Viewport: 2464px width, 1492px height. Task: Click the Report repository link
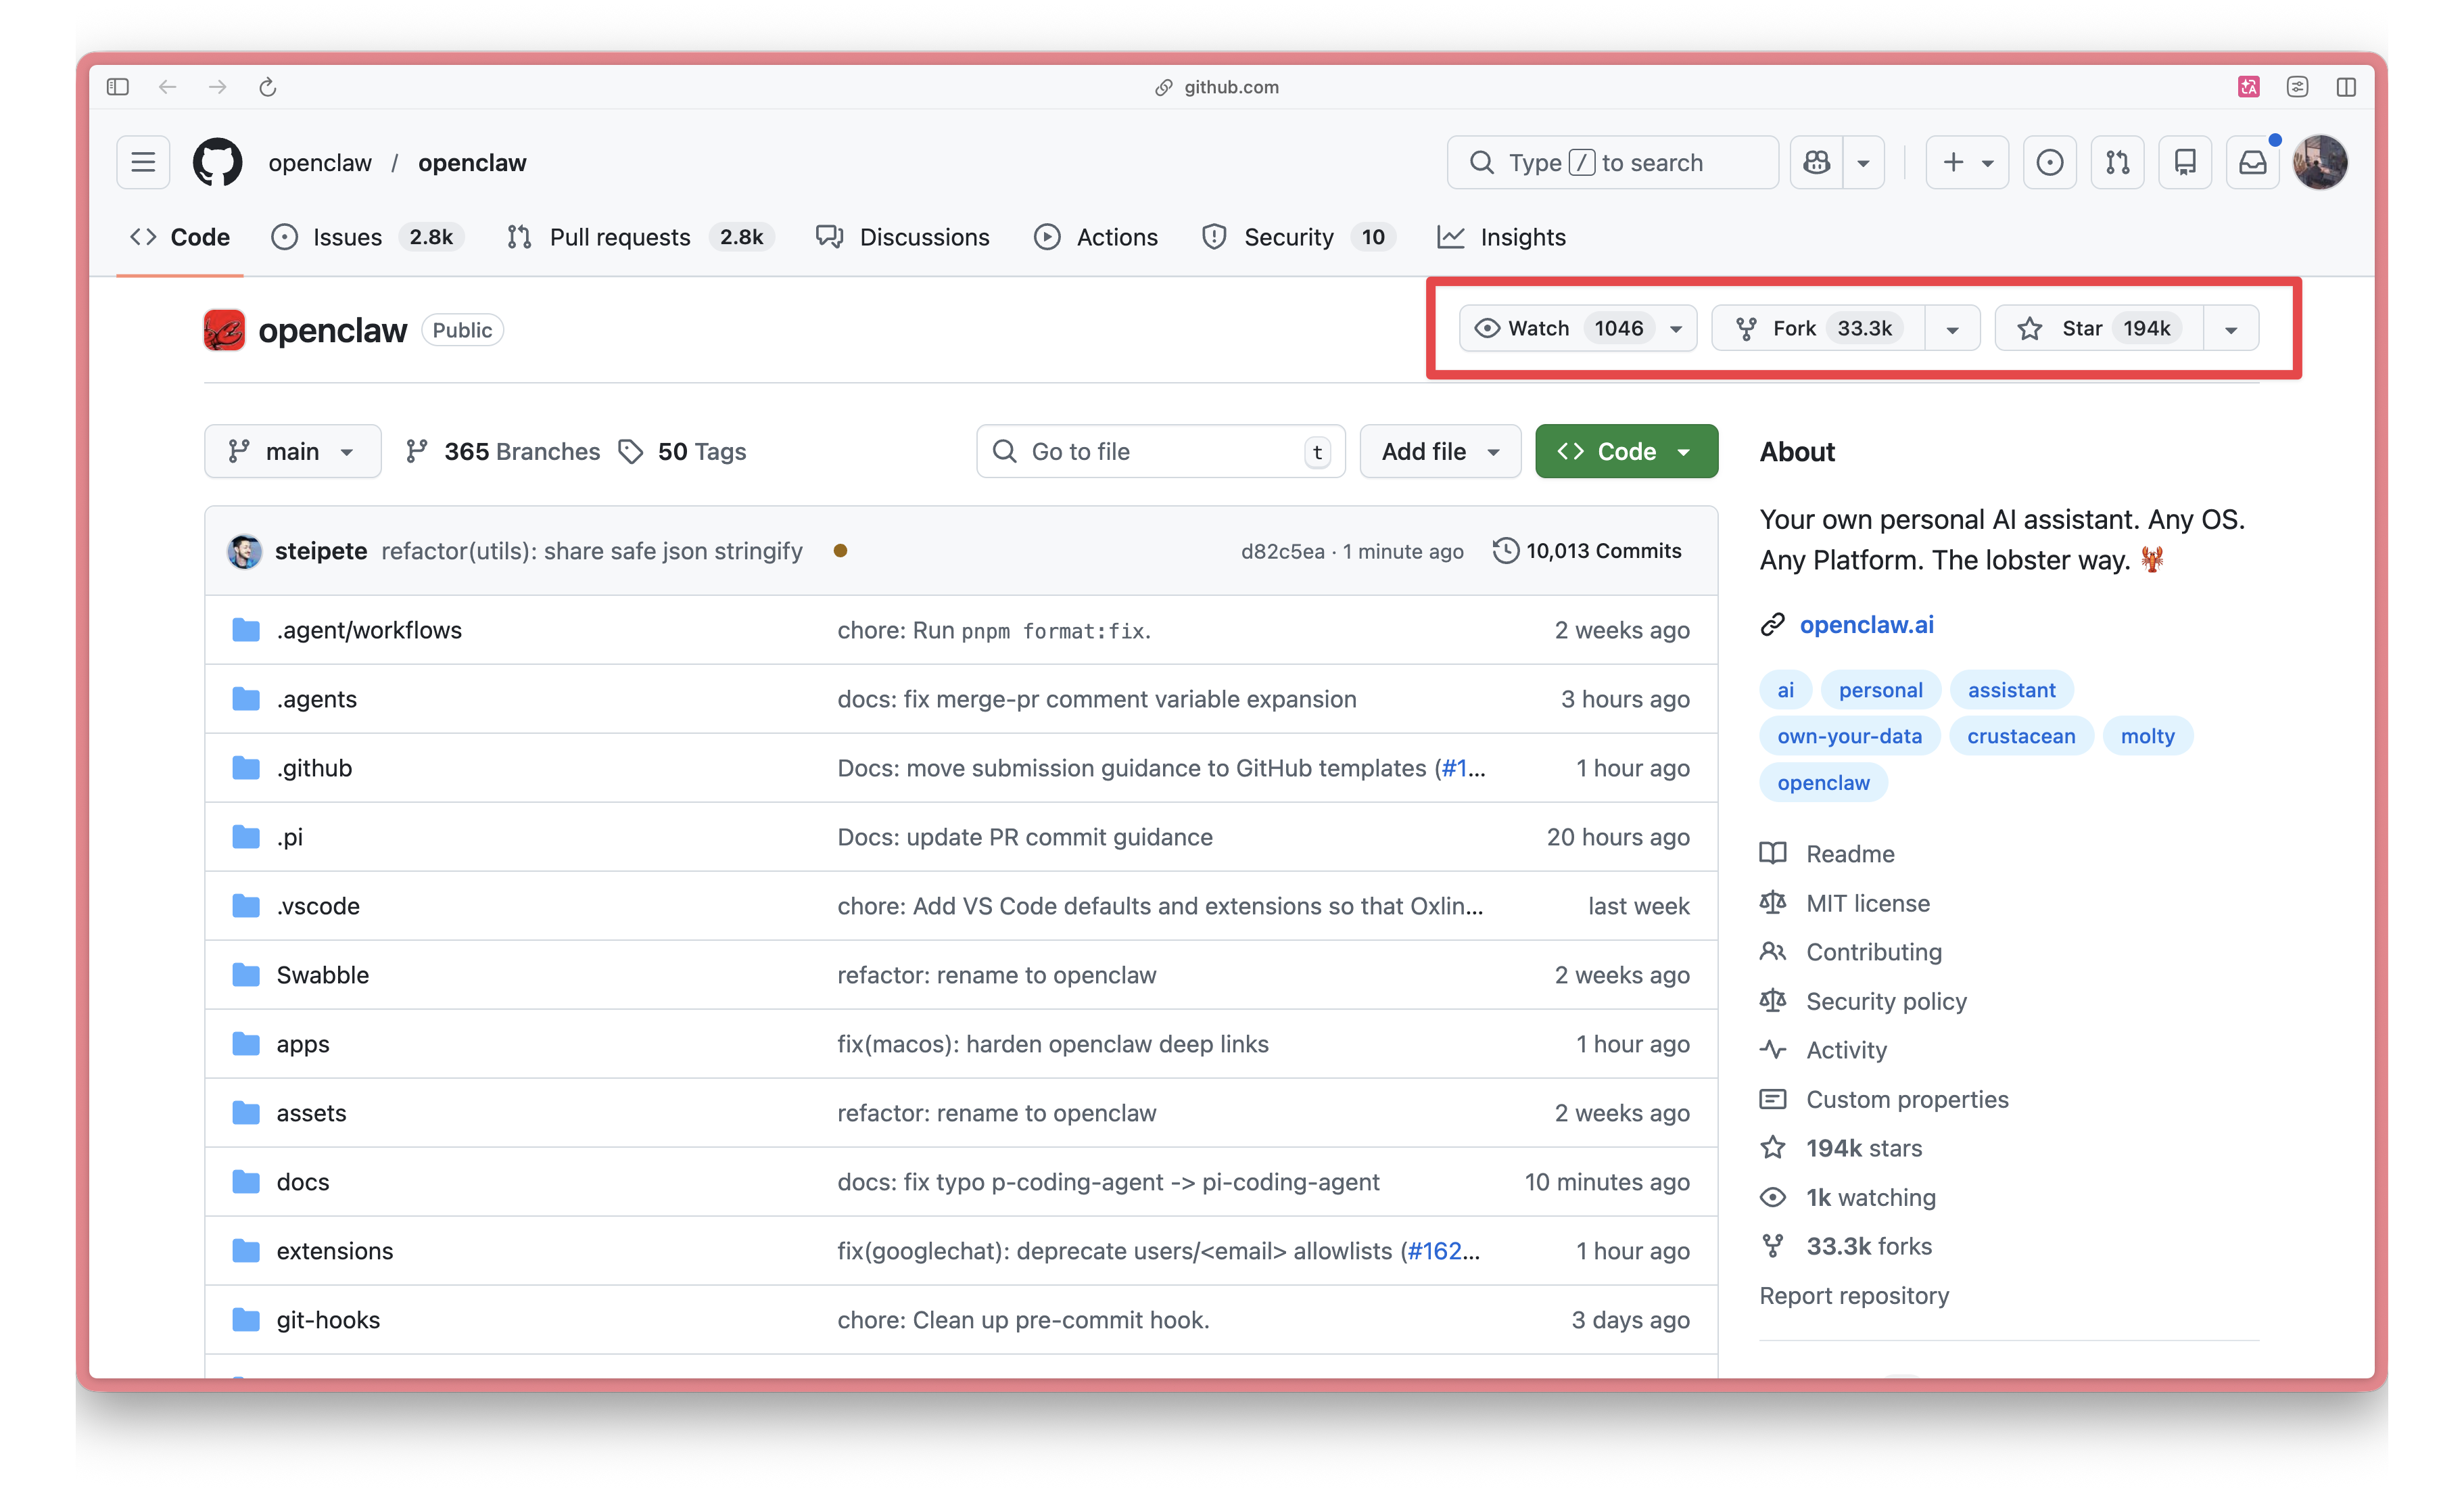click(1854, 1295)
